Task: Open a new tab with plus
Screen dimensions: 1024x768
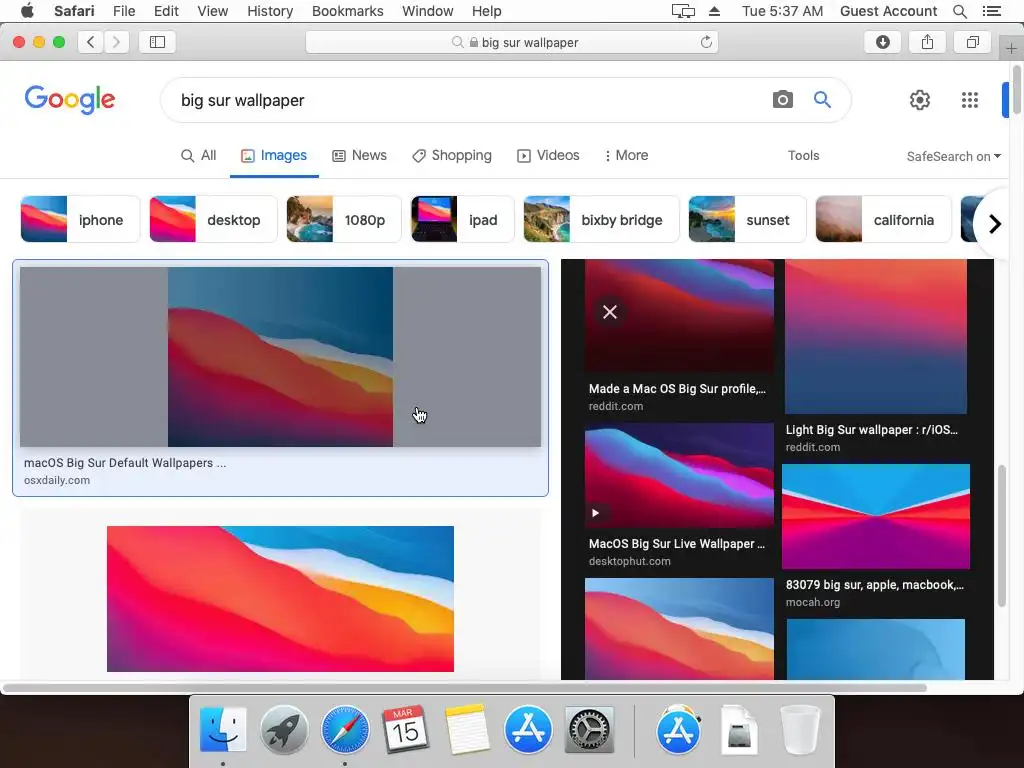Action: 1011,48
